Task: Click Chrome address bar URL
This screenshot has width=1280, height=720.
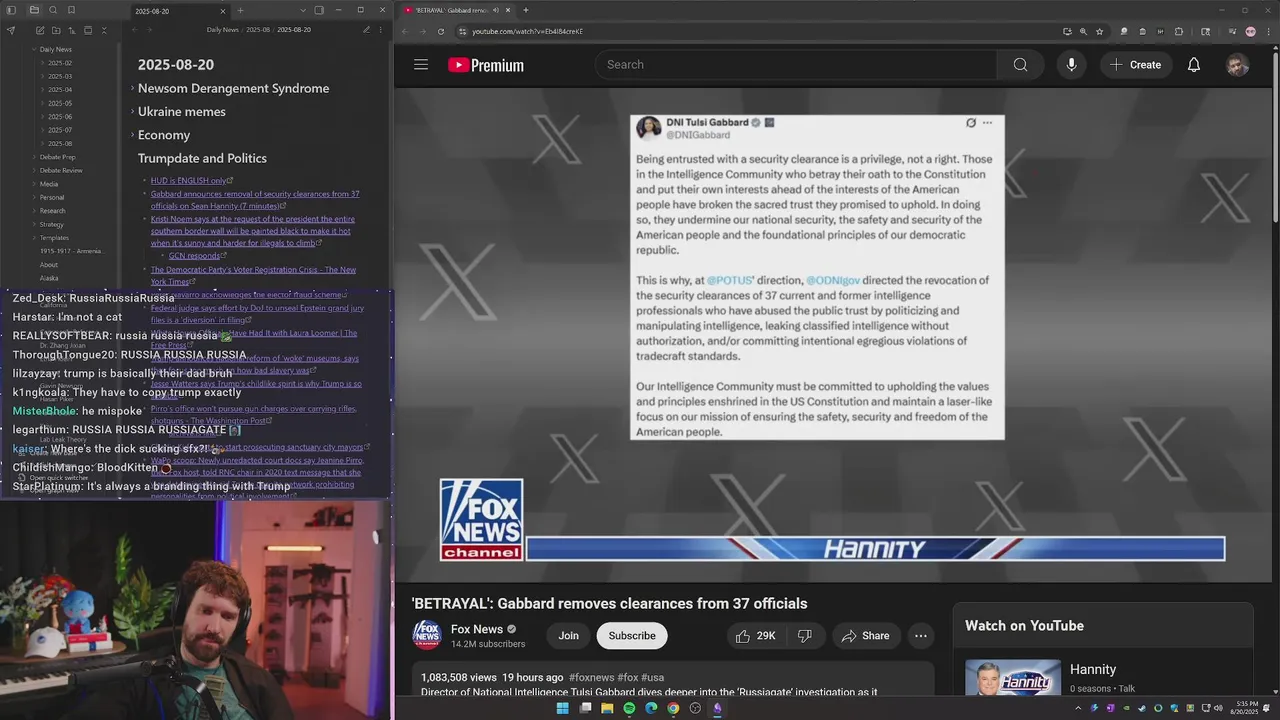Action: 527,31
